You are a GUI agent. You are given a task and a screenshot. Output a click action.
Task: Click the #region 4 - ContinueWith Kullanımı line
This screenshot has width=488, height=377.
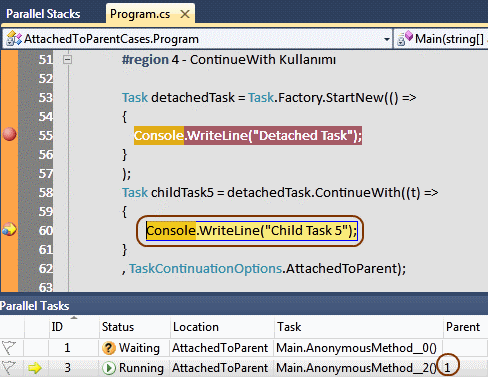click(229, 60)
